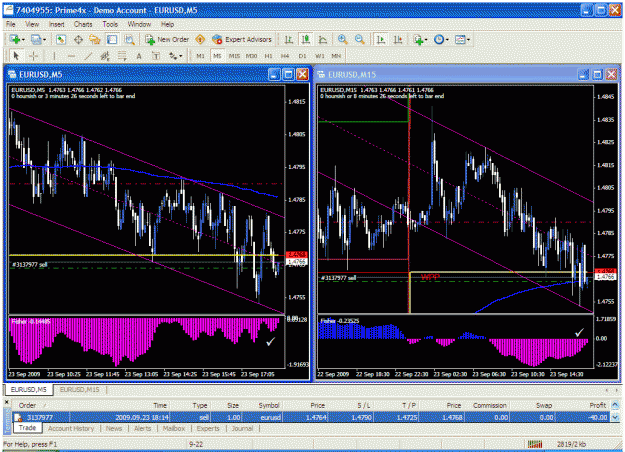Click the New Order button

pos(167,39)
